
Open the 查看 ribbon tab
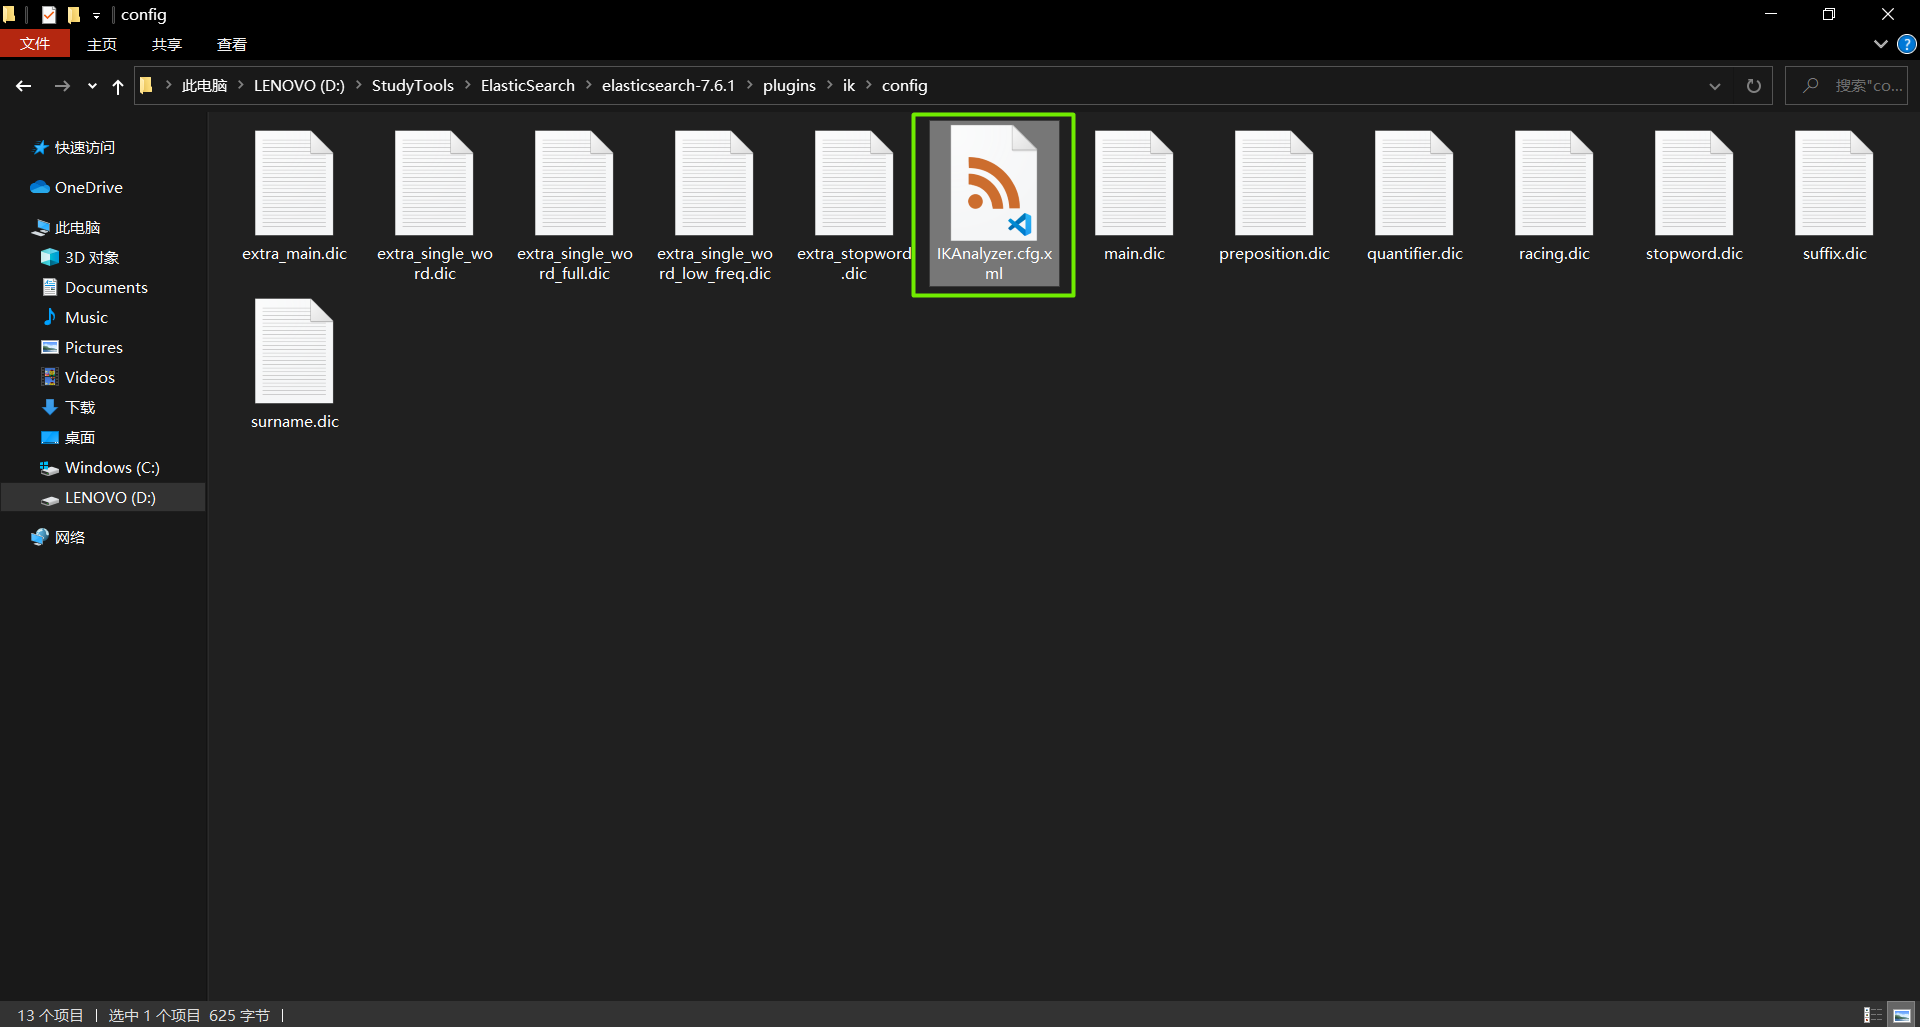[x=232, y=44]
